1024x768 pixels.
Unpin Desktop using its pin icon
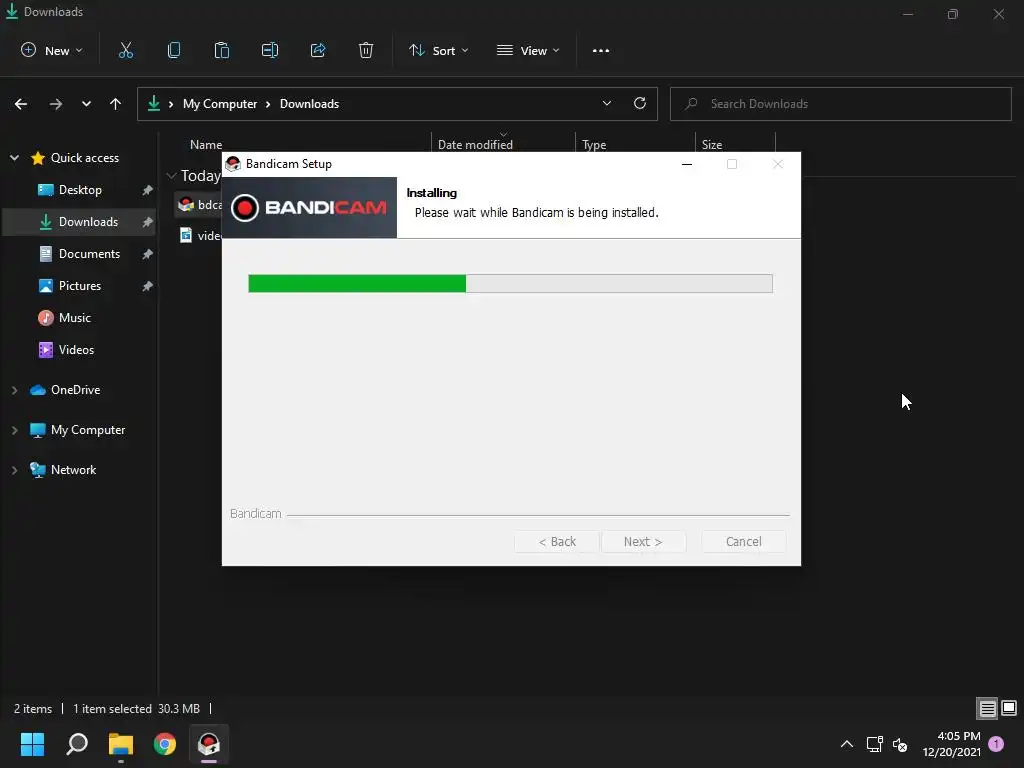point(148,190)
